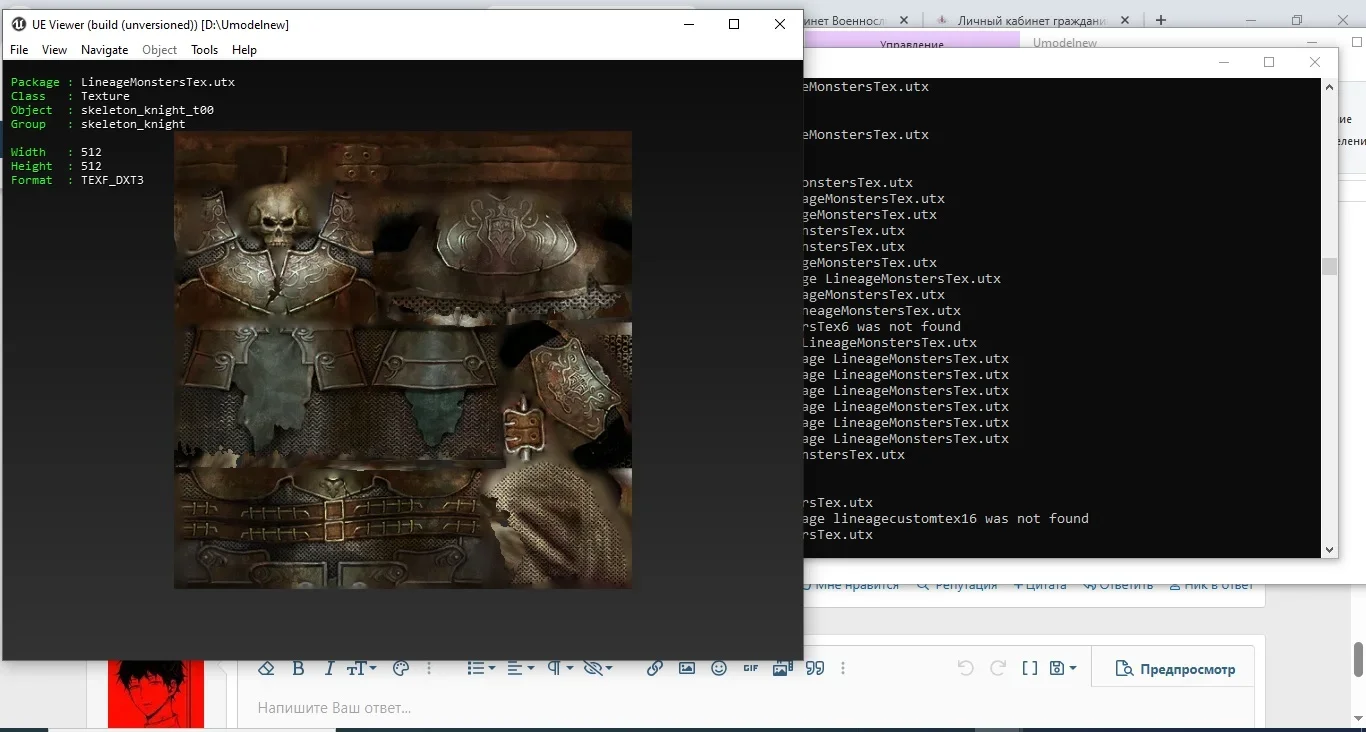This screenshot has height=732, width=1366.
Task: Click the Class value Texture in UE Viewer
Action: [105, 96]
